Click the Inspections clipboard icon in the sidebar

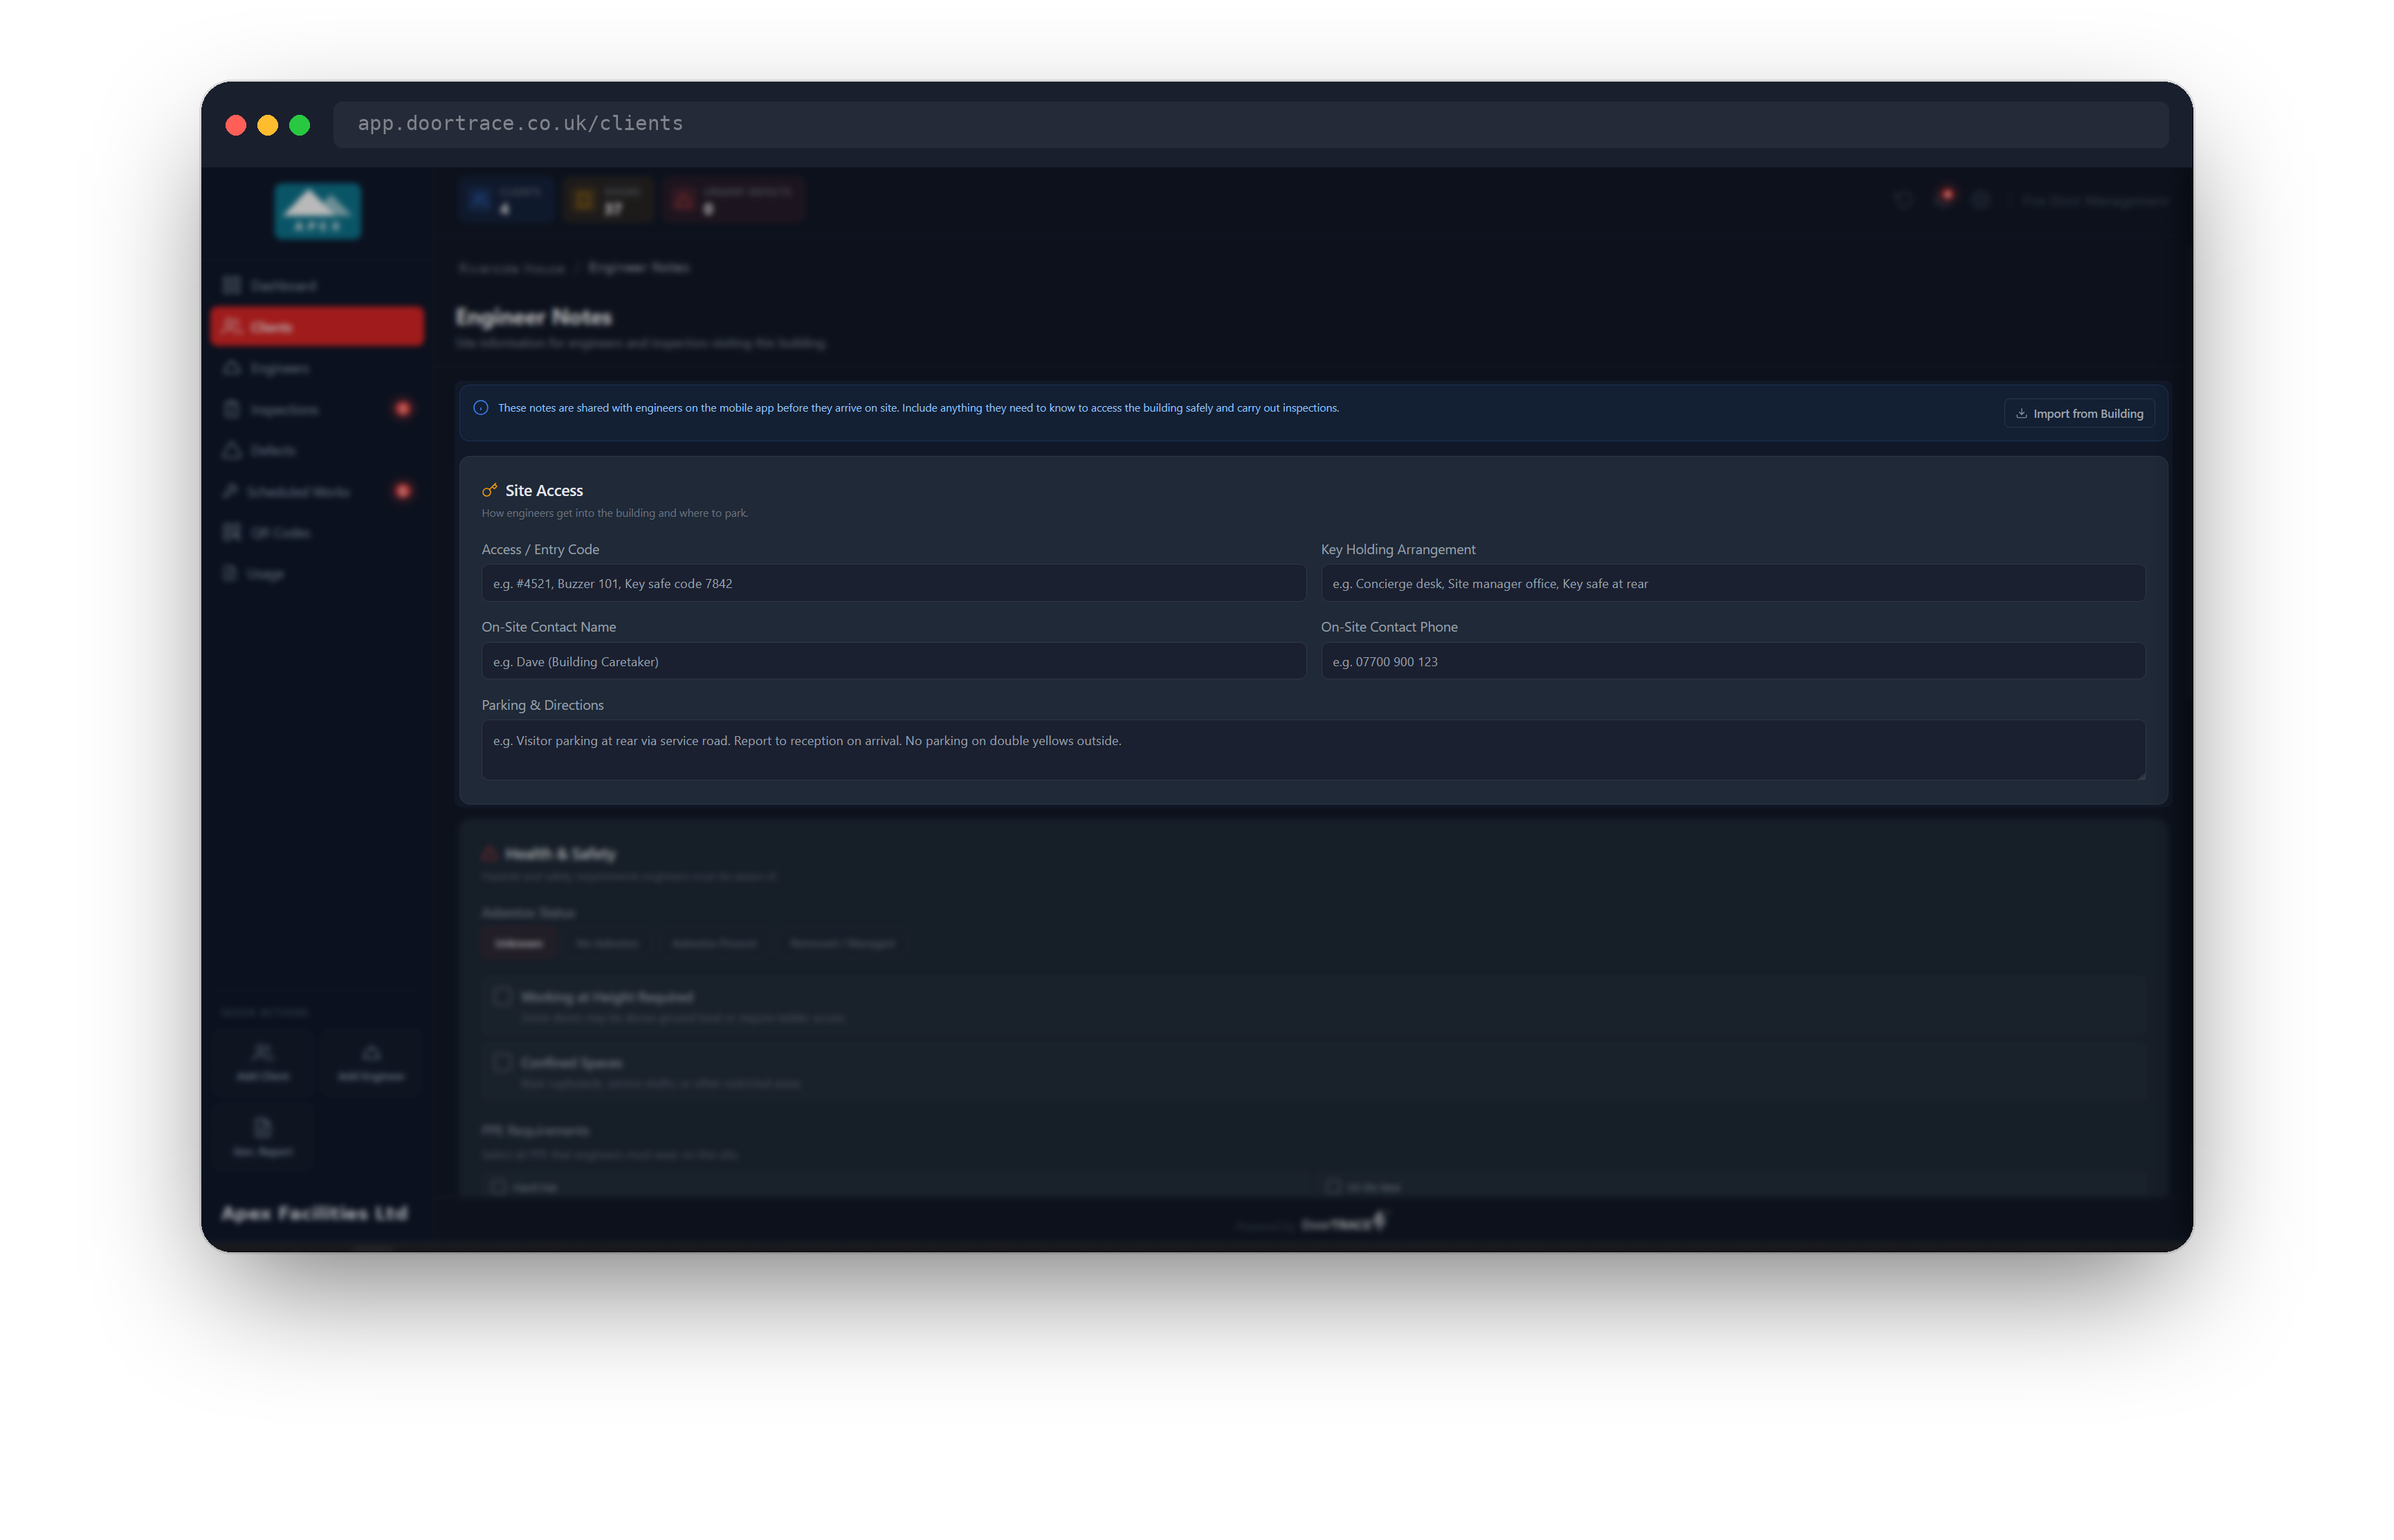(x=232, y=409)
